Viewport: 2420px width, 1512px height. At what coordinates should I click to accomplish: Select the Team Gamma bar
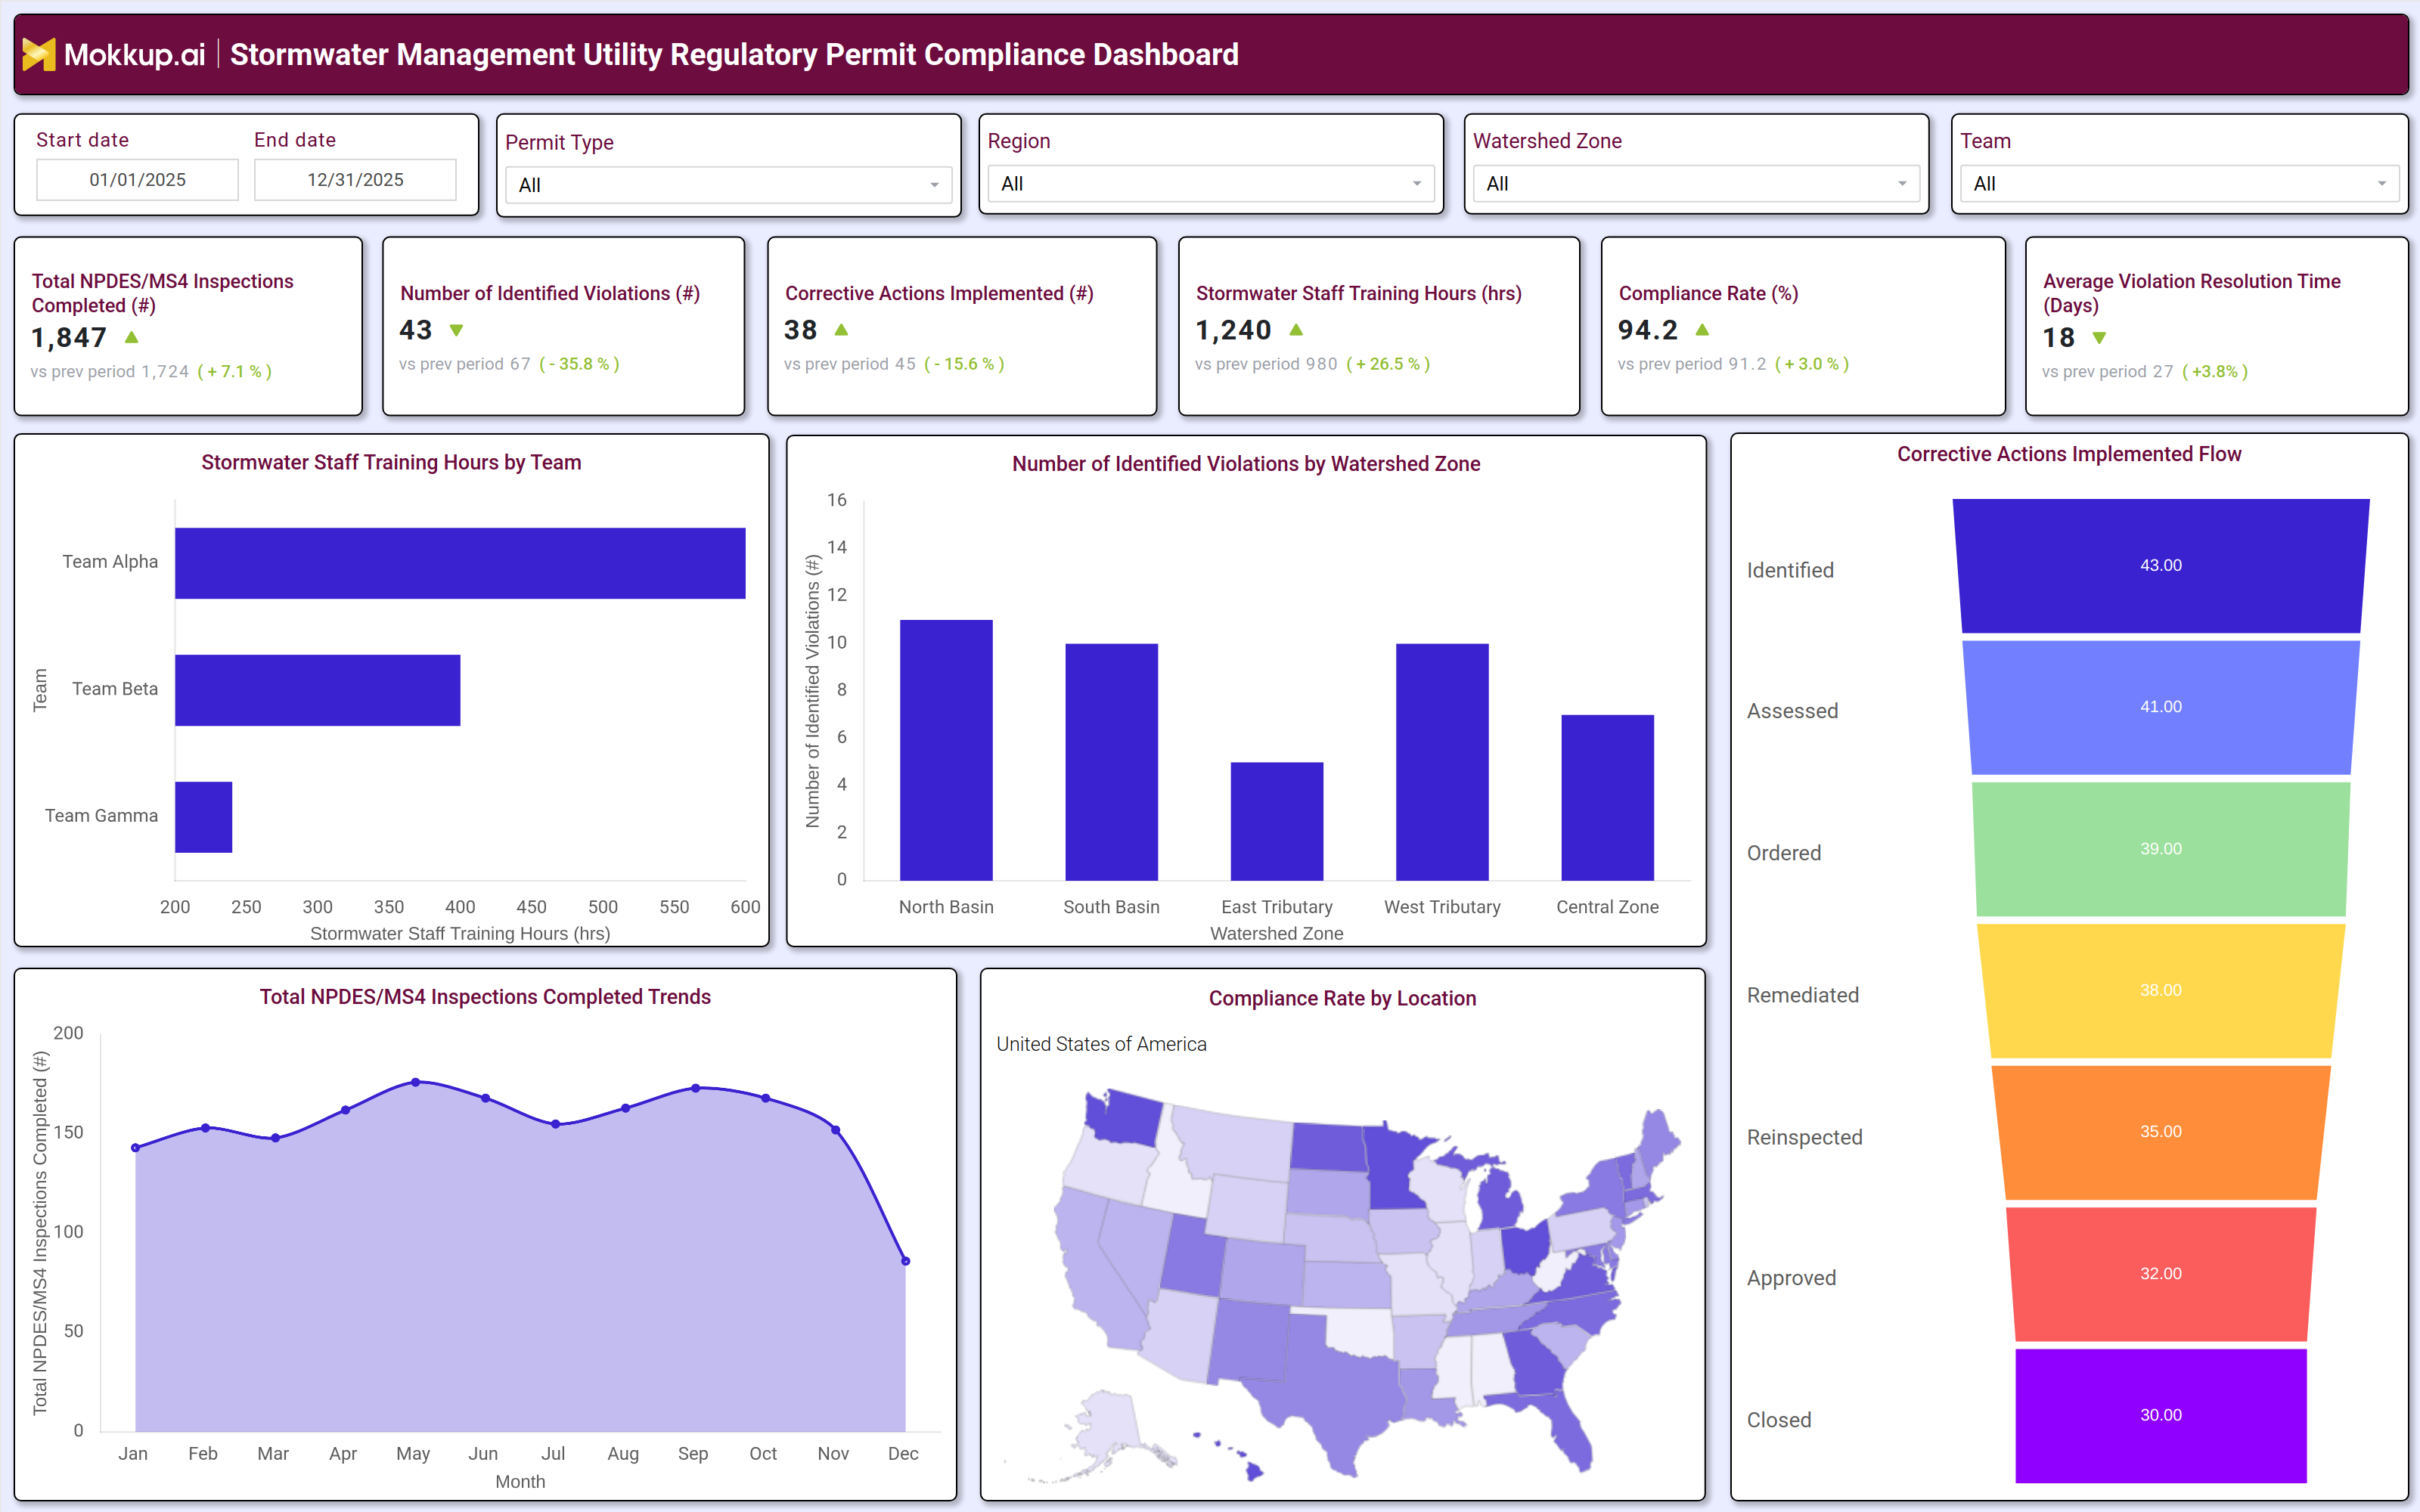tap(203, 817)
